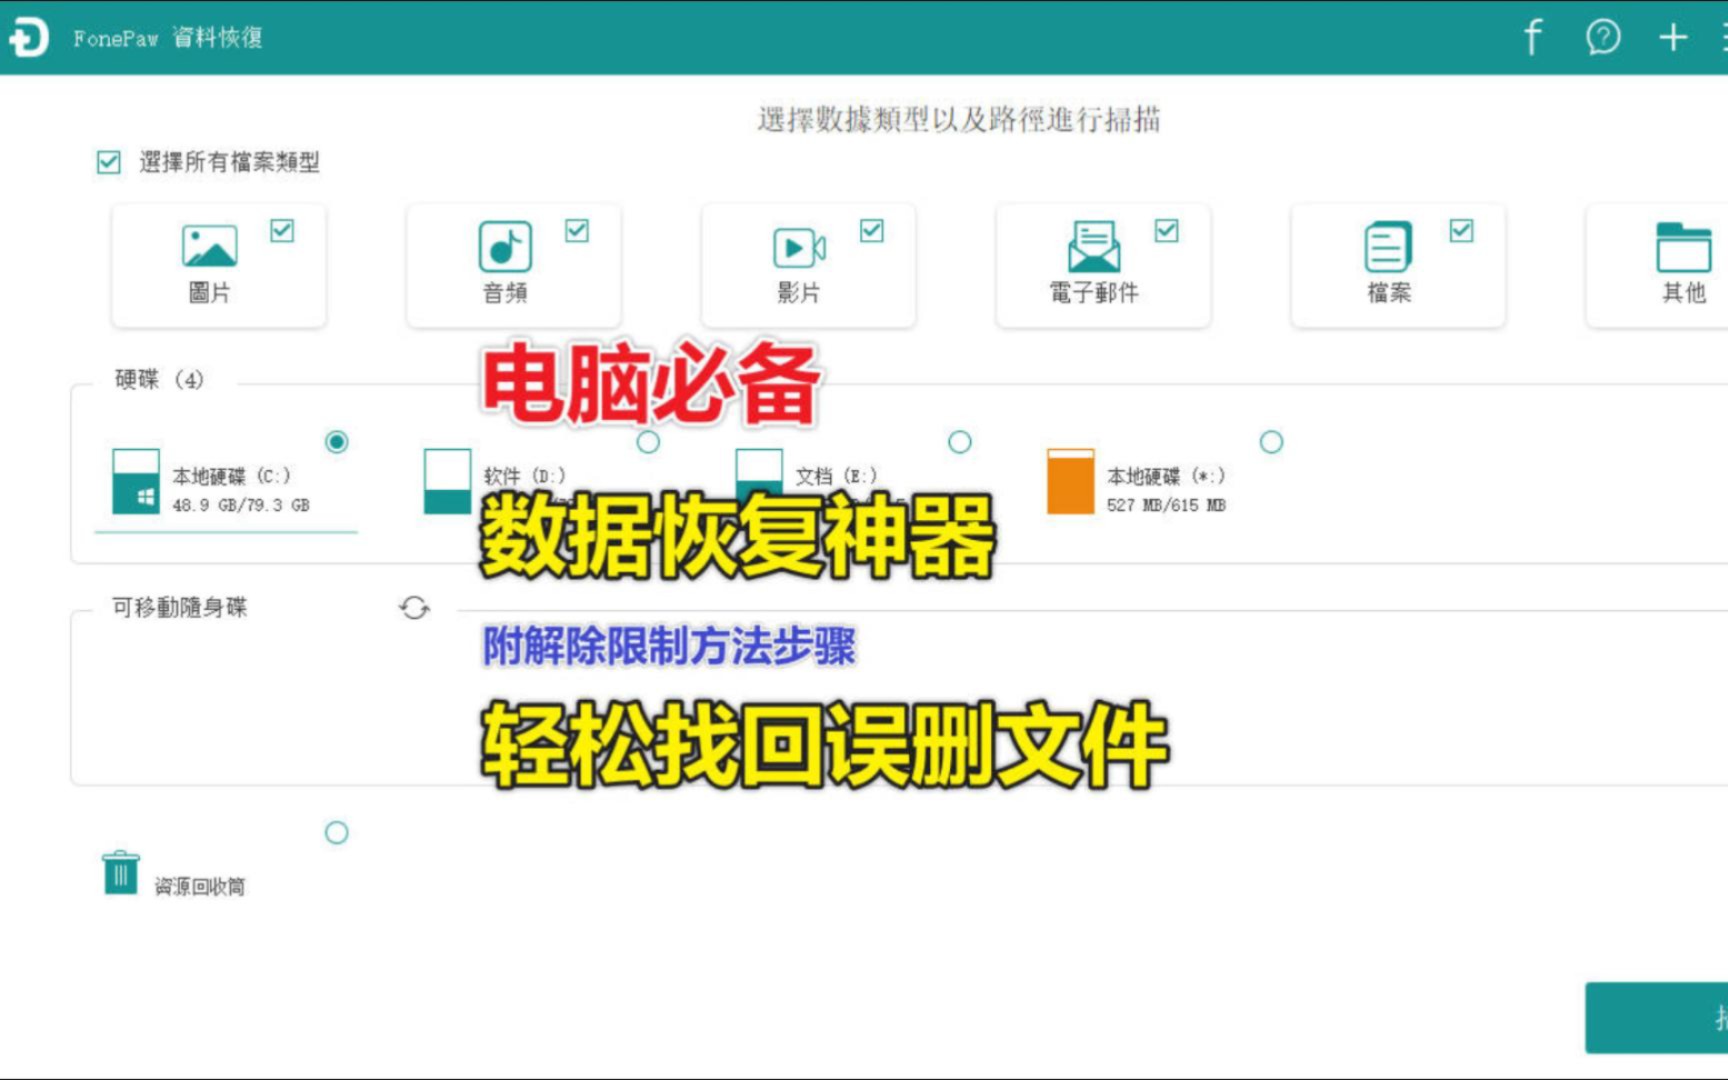Select the 其他 folder type icon
Screen dimensions: 1728x1080
click(1684, 246)
